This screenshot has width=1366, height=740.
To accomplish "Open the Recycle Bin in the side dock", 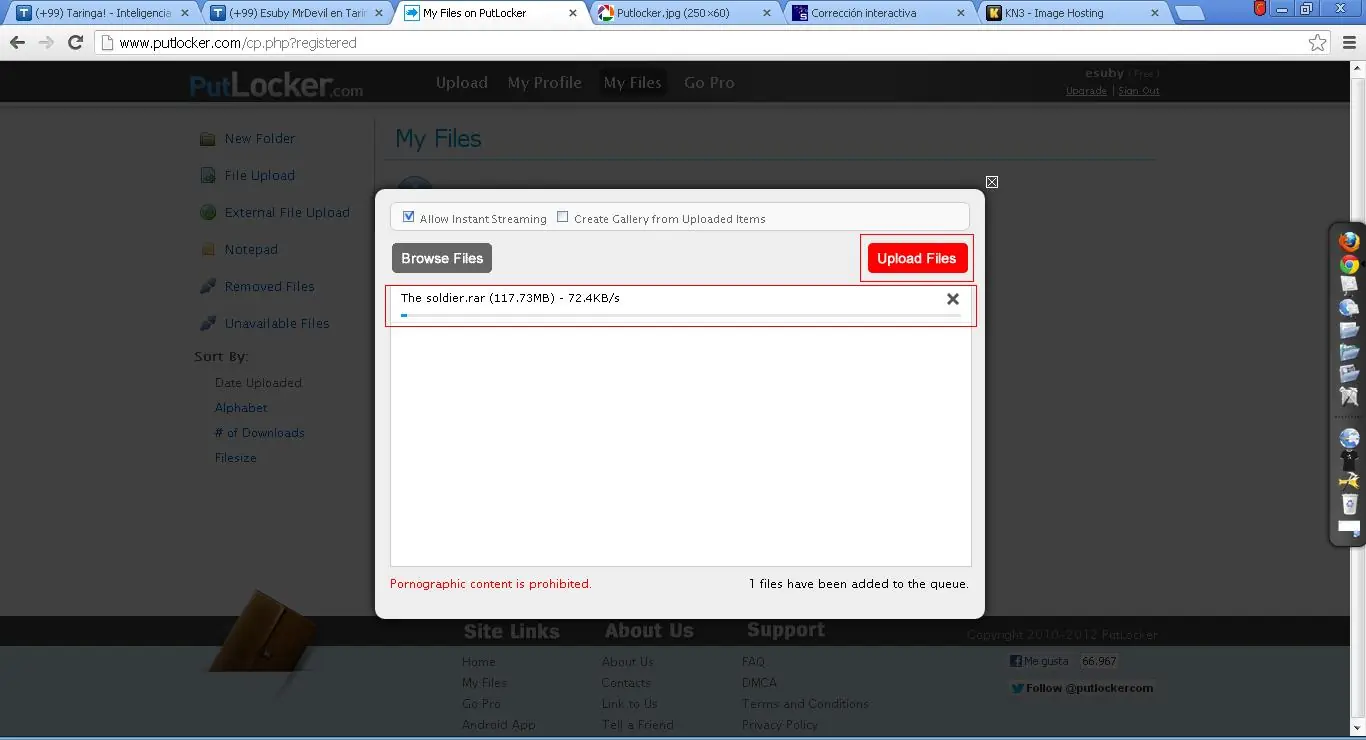I will click(x=1349, y=503).
